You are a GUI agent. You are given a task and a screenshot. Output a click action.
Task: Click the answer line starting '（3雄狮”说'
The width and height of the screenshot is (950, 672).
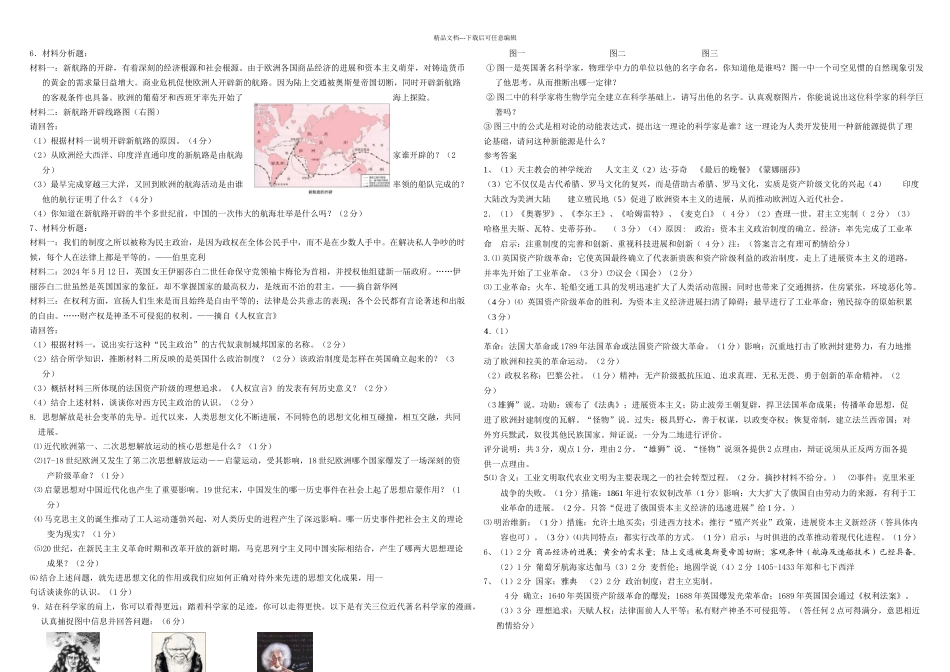coord(697,404)
